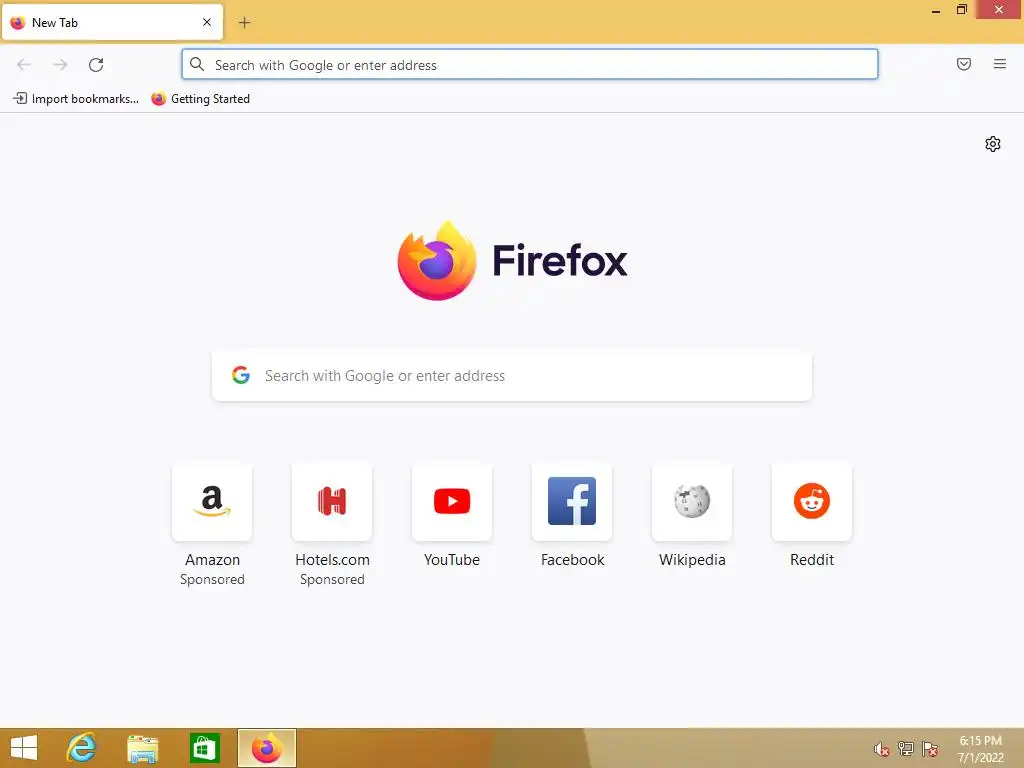Select the New Tab tab
Screen dimensions: 1024x768
coord(112,22)
